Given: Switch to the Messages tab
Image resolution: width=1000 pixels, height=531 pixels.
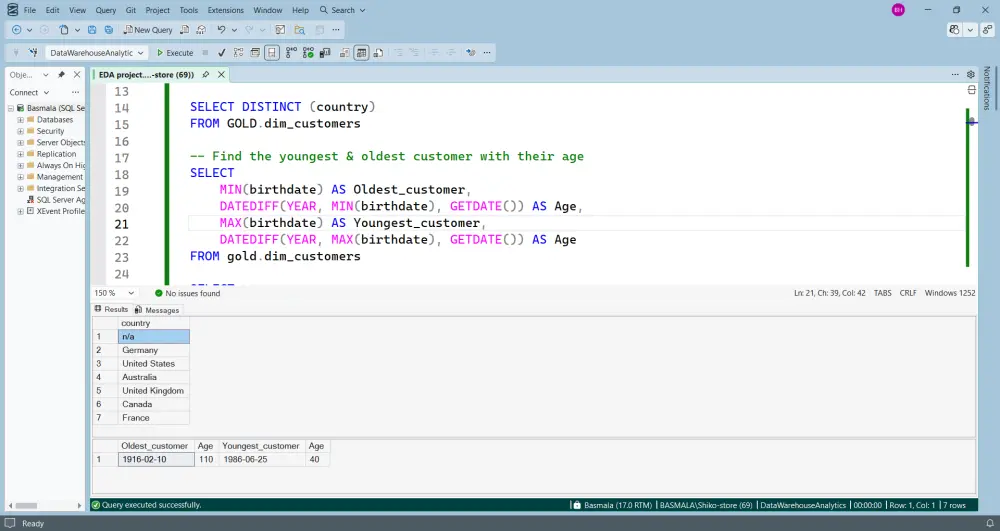Looking at the screenshot, I should coord(157,310).
